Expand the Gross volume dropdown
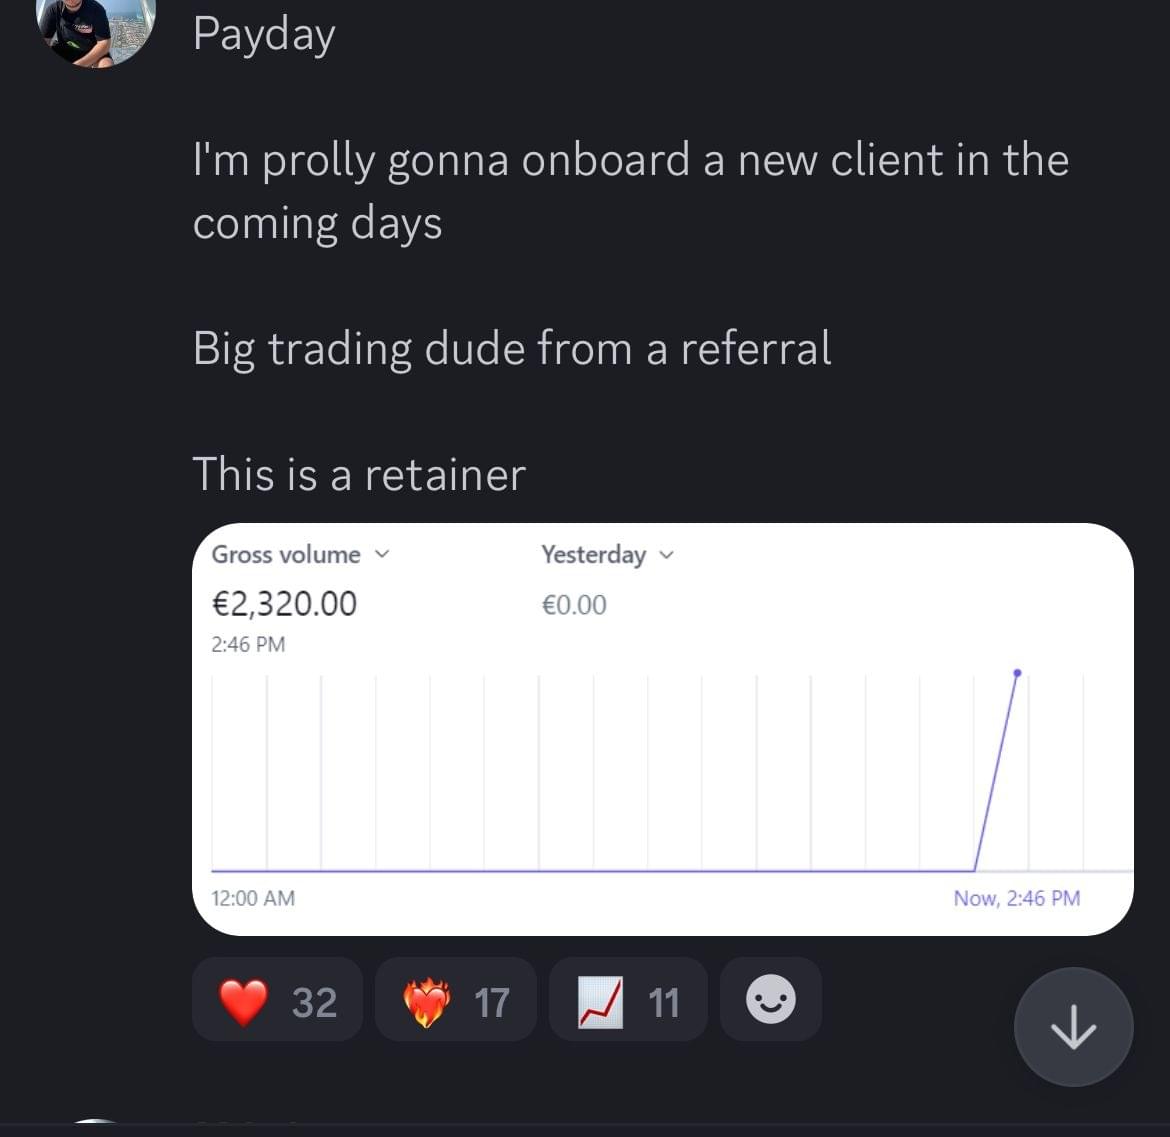The height and width of the screenshot is (1137, 1170). [301, 554]
